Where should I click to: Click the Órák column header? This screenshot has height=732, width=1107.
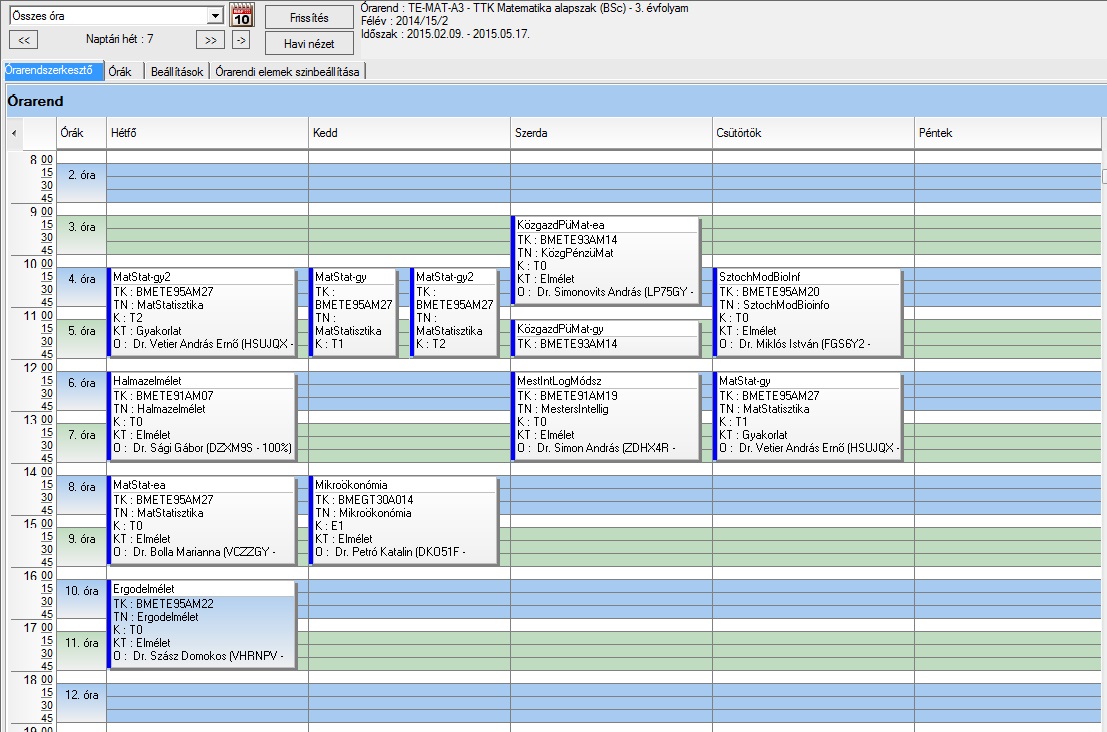(81, 133)
